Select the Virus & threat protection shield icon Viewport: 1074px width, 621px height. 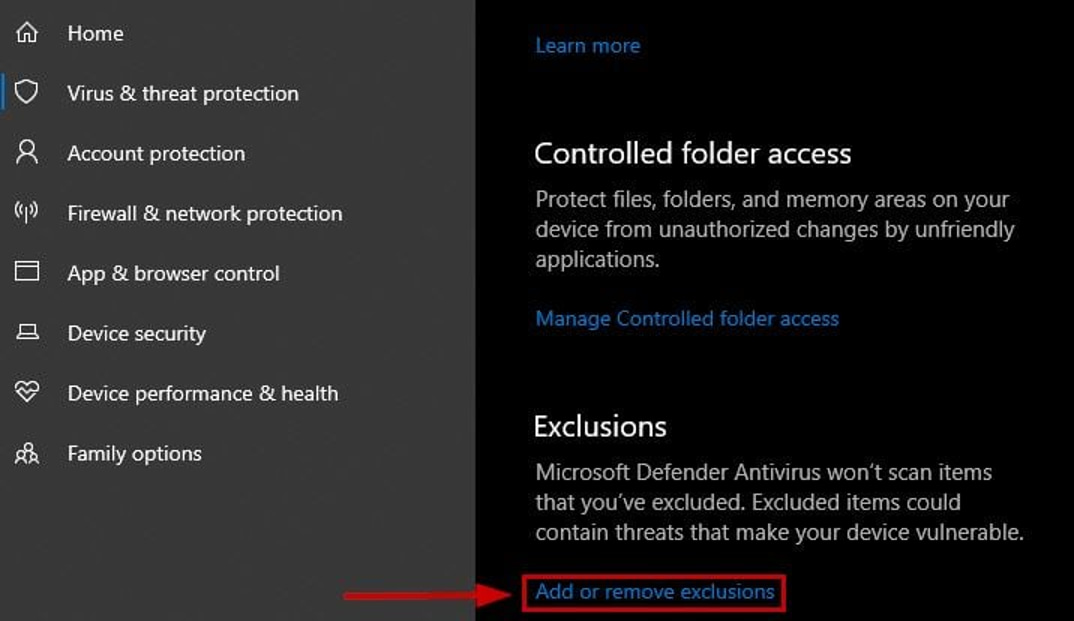27,93
